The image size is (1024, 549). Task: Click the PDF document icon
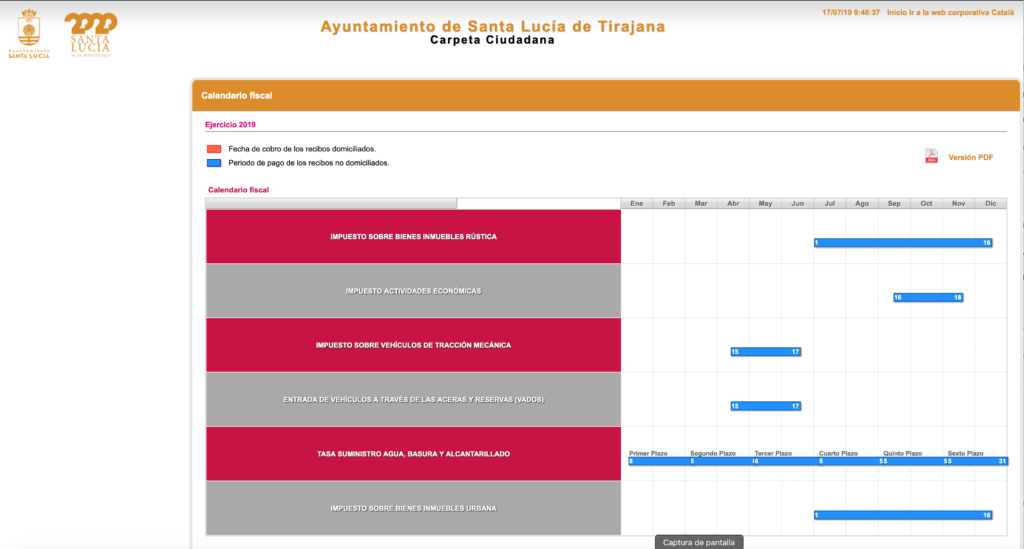[931, 156]
